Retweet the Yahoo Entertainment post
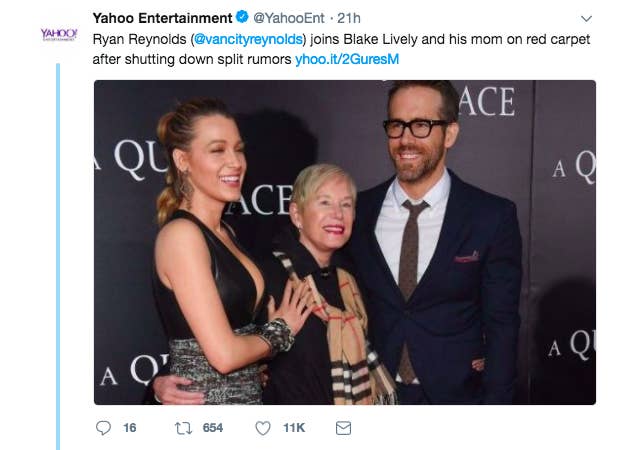The height and width of the screenshot is (450, 628). coord(183,428)
